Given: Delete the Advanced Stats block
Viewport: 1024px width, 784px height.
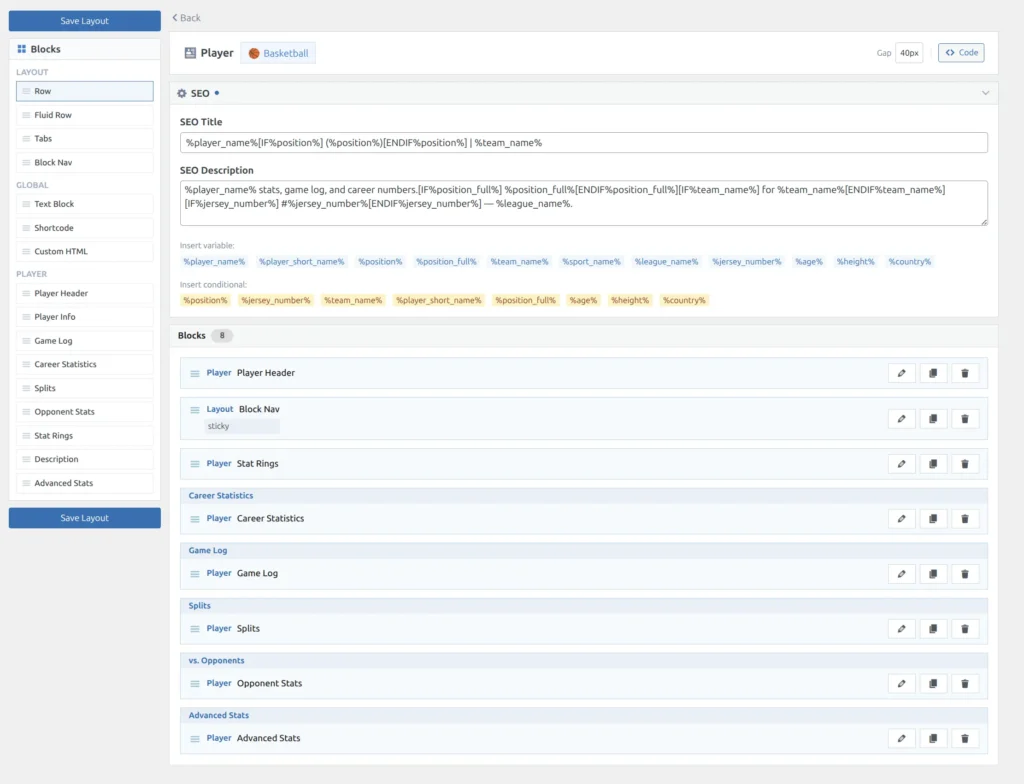Looking at the screenshot, I should pyautogui.click(x=965, y=738).
